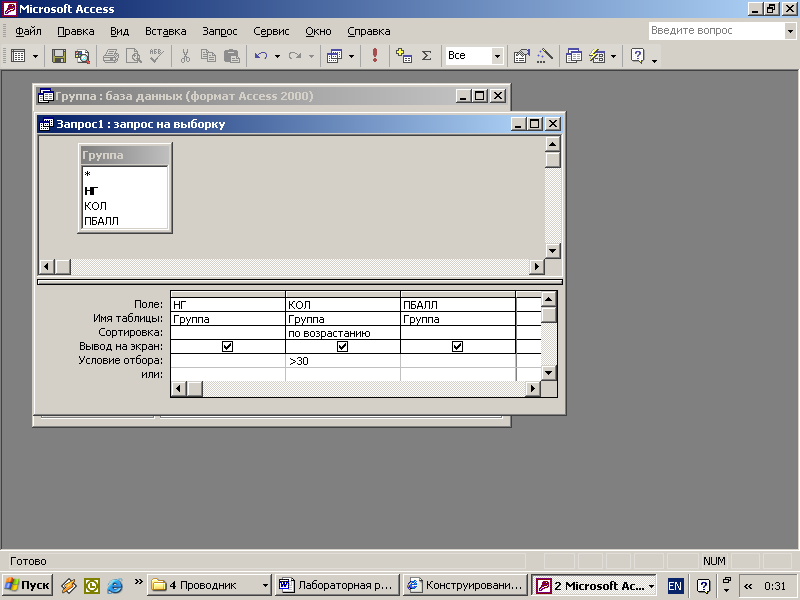
Task: Expand the Query Type dropdown arrow
Action: 351,56
